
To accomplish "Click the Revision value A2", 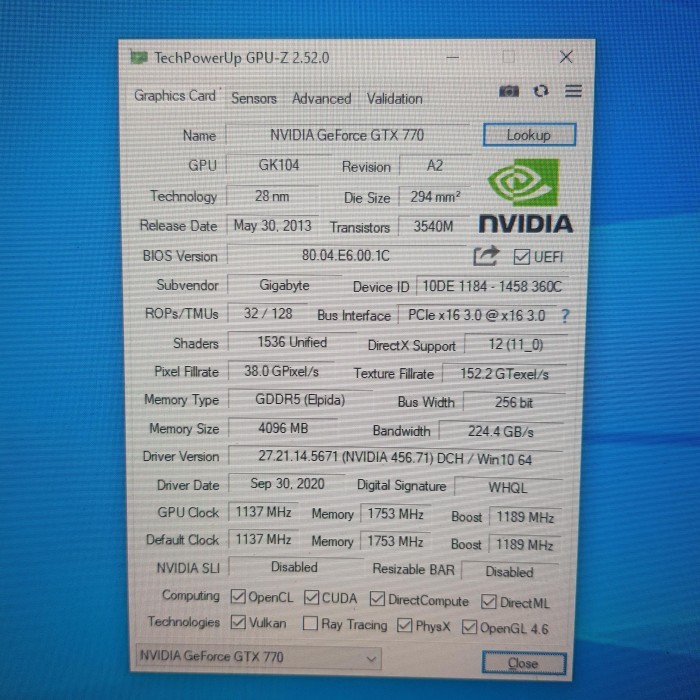I will (435, 166).
